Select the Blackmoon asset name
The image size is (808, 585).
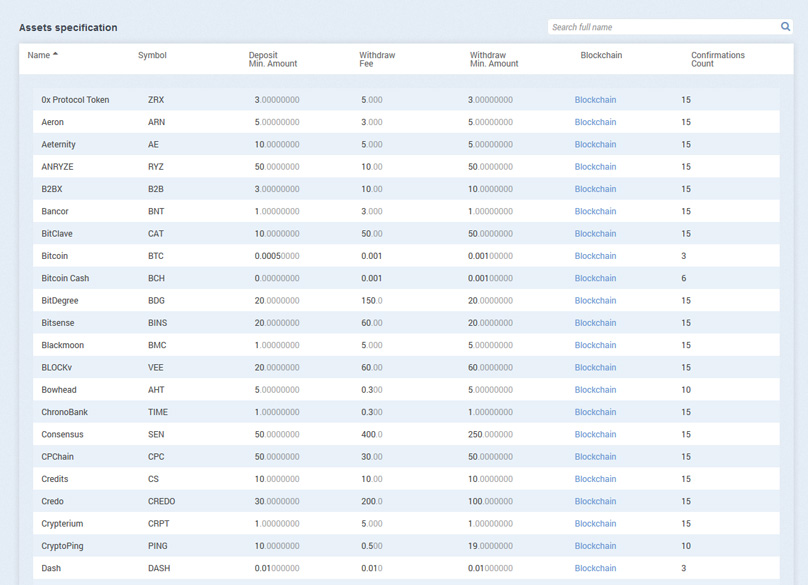62,345
